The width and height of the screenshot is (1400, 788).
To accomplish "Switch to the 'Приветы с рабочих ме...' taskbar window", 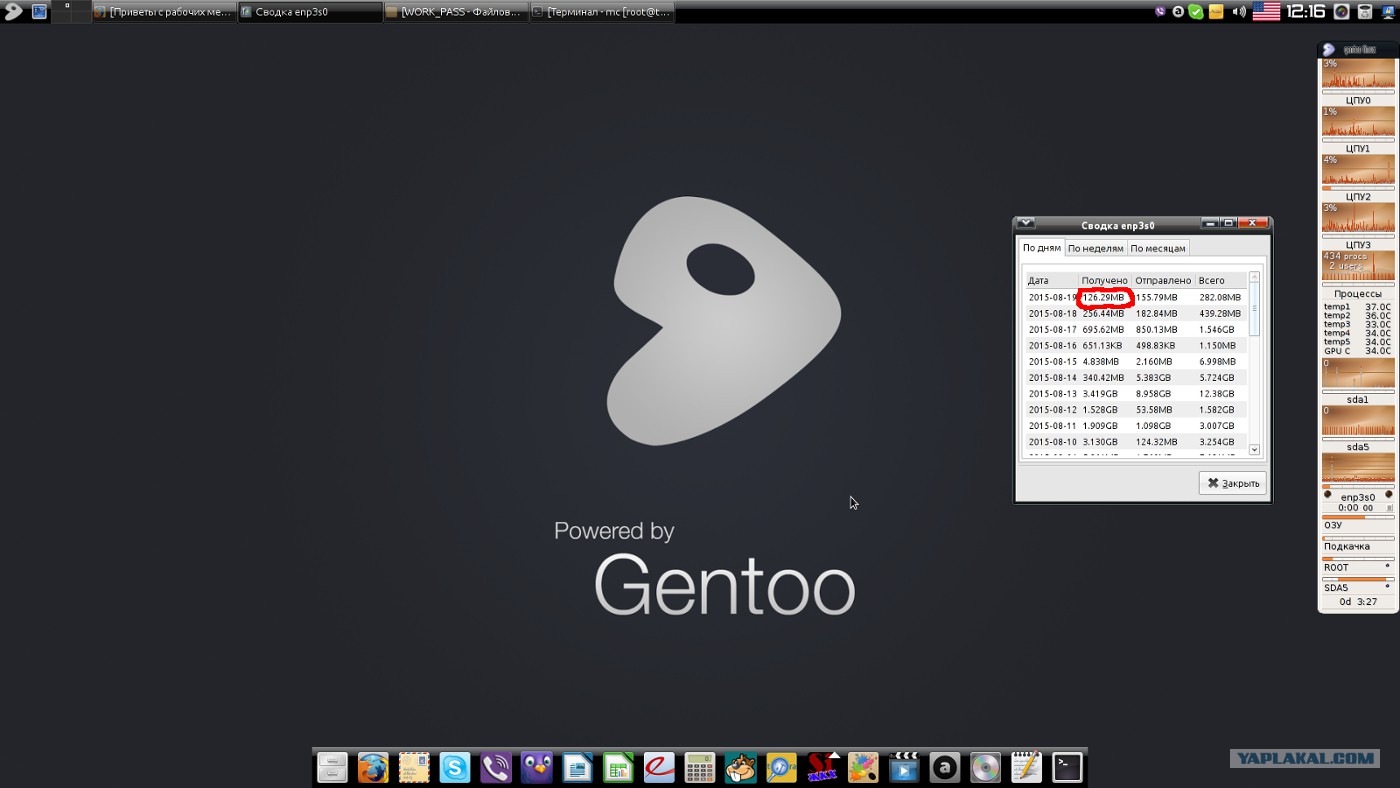I will tap(165, 12).
